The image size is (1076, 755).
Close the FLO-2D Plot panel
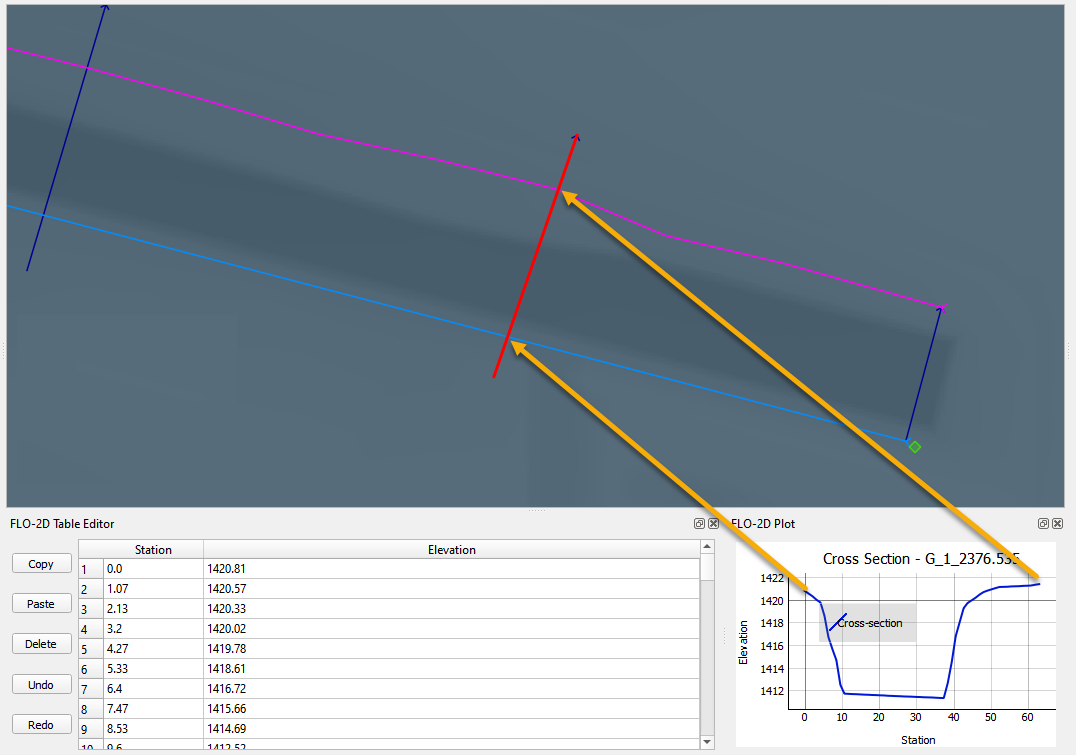pyautogui.click(x=1056, y=524)
